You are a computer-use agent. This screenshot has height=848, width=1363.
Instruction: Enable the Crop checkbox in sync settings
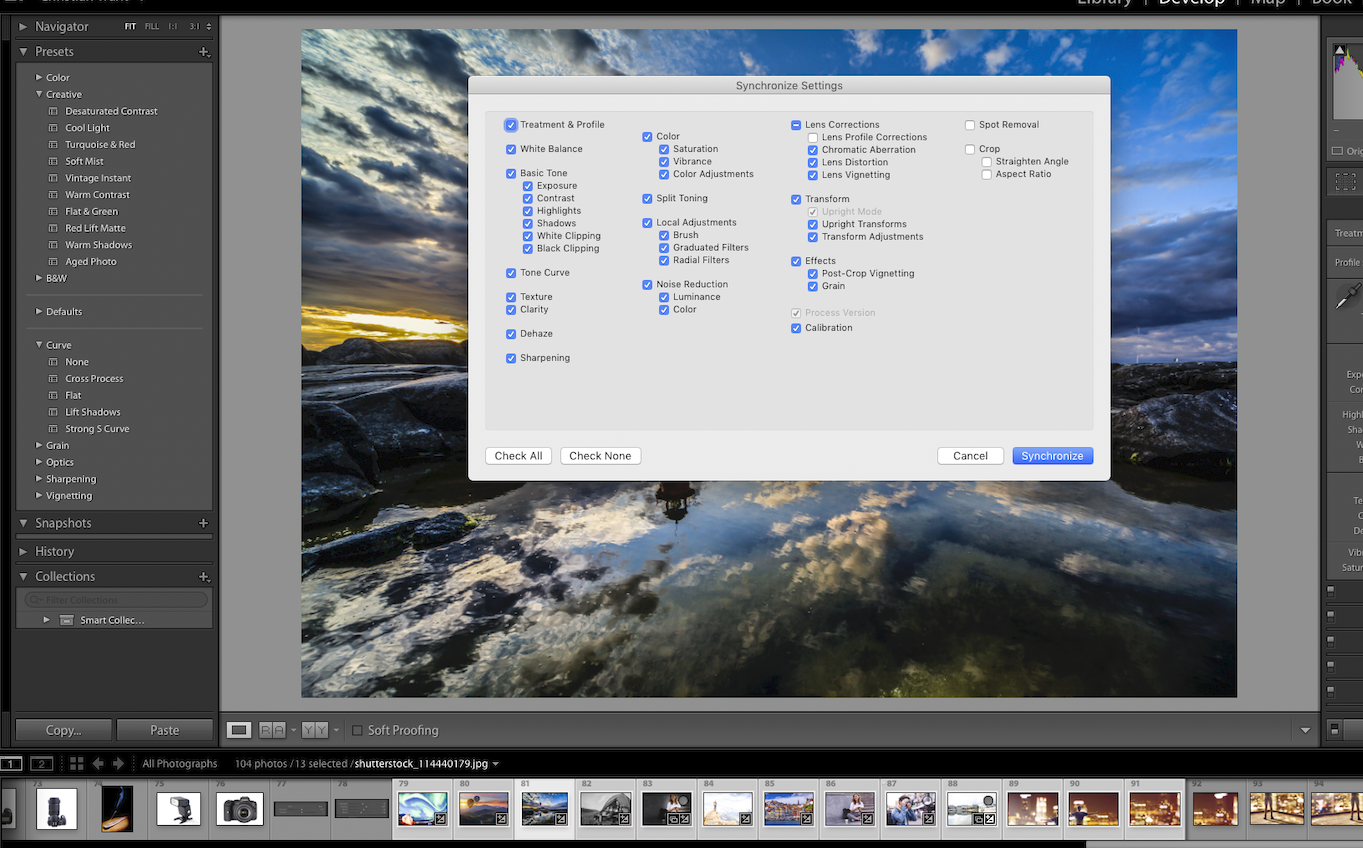(969, 148)
